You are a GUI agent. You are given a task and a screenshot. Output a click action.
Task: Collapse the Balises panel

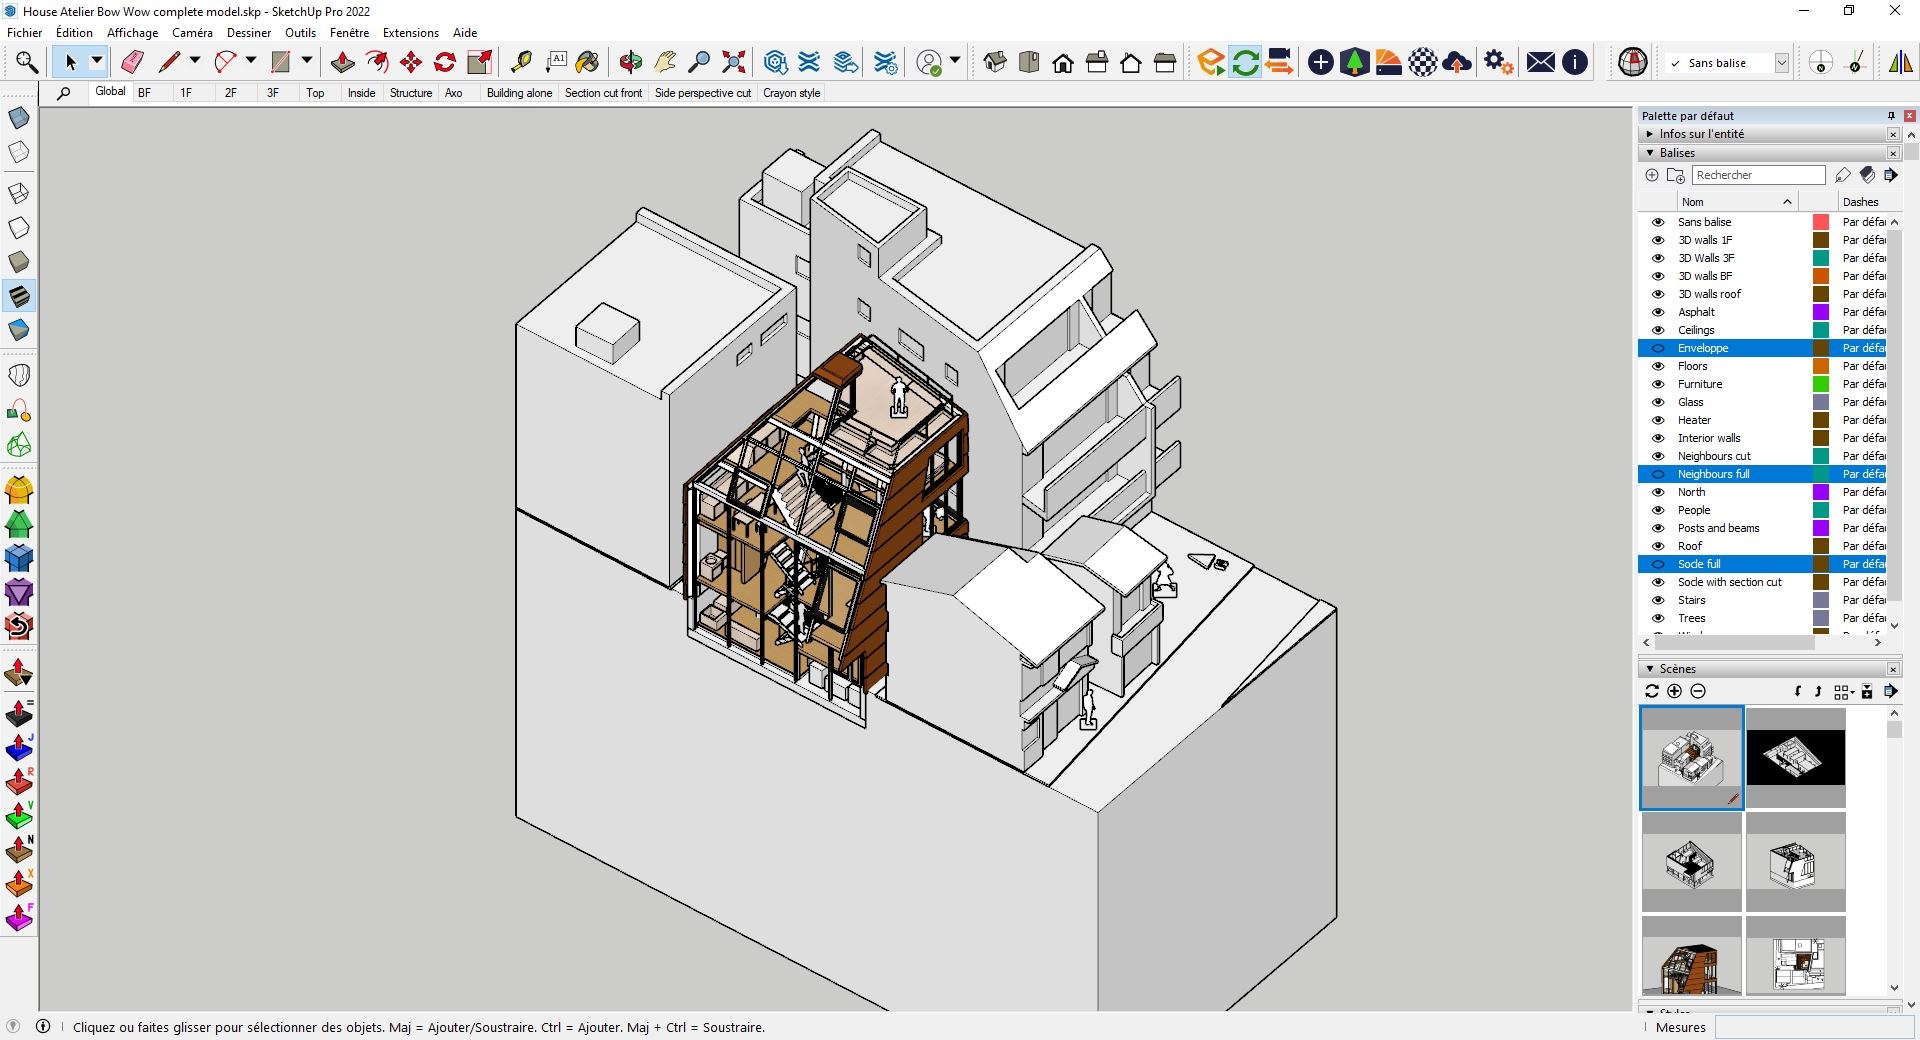[x=1650, y=153]
